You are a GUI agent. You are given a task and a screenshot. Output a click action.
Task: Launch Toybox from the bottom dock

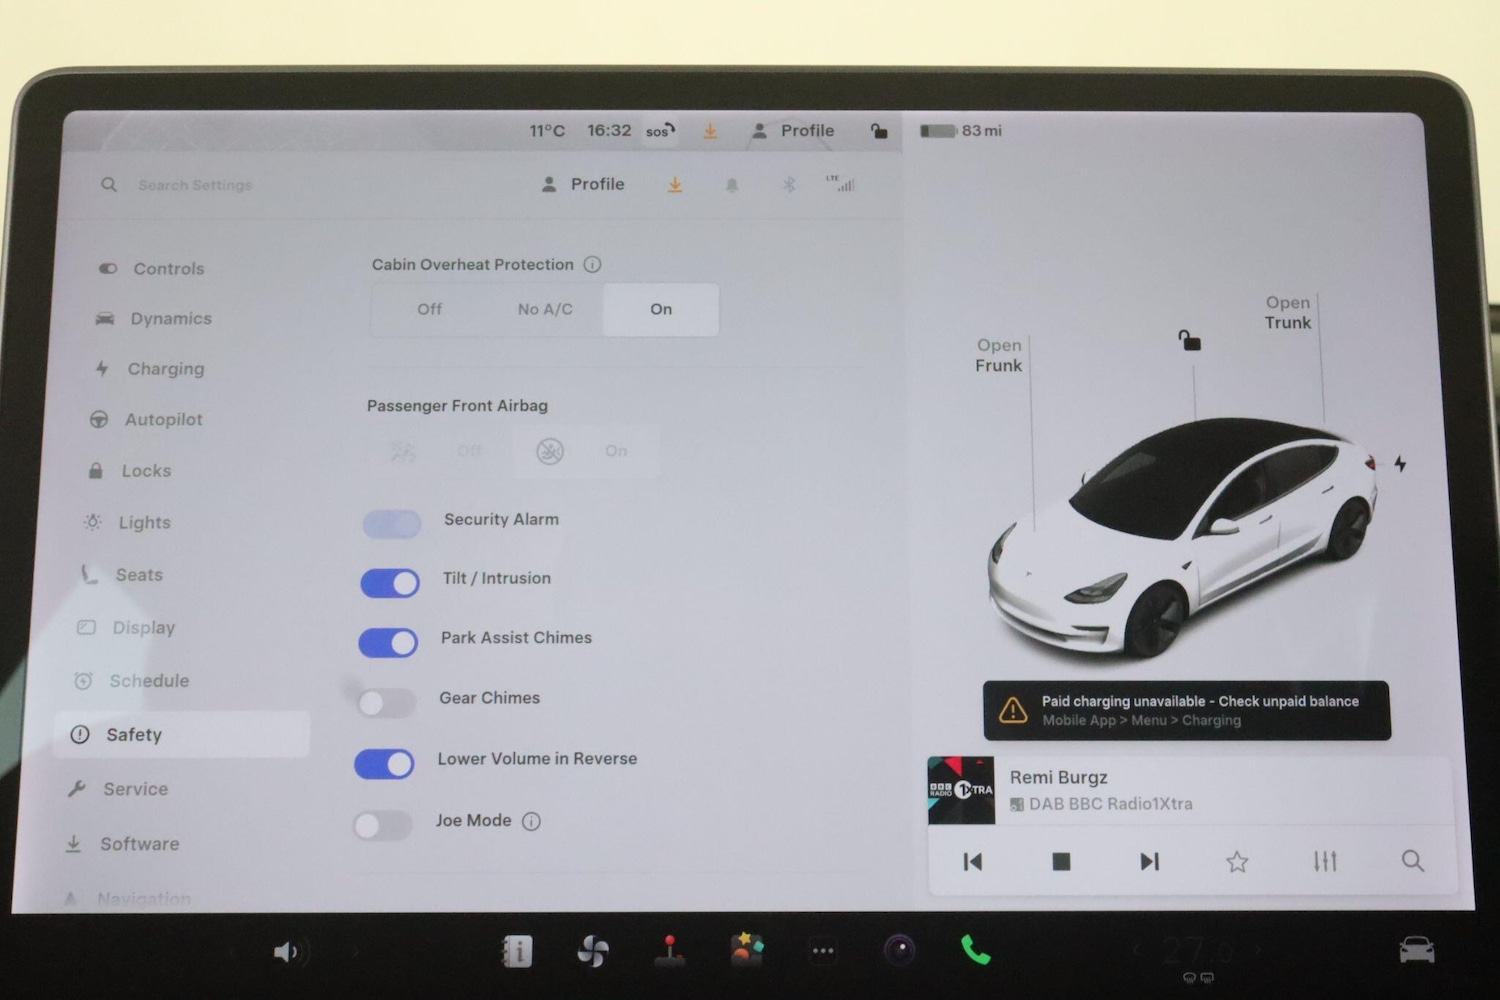click(x=746, y=951)
